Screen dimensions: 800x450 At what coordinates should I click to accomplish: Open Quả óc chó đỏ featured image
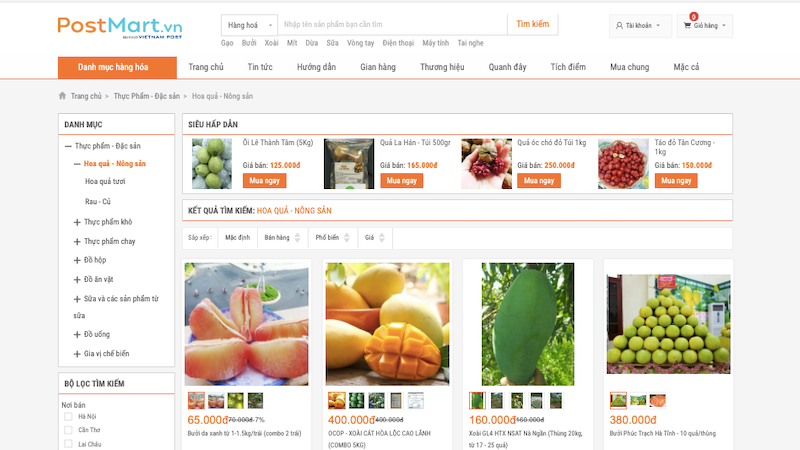tap(486, 164)
